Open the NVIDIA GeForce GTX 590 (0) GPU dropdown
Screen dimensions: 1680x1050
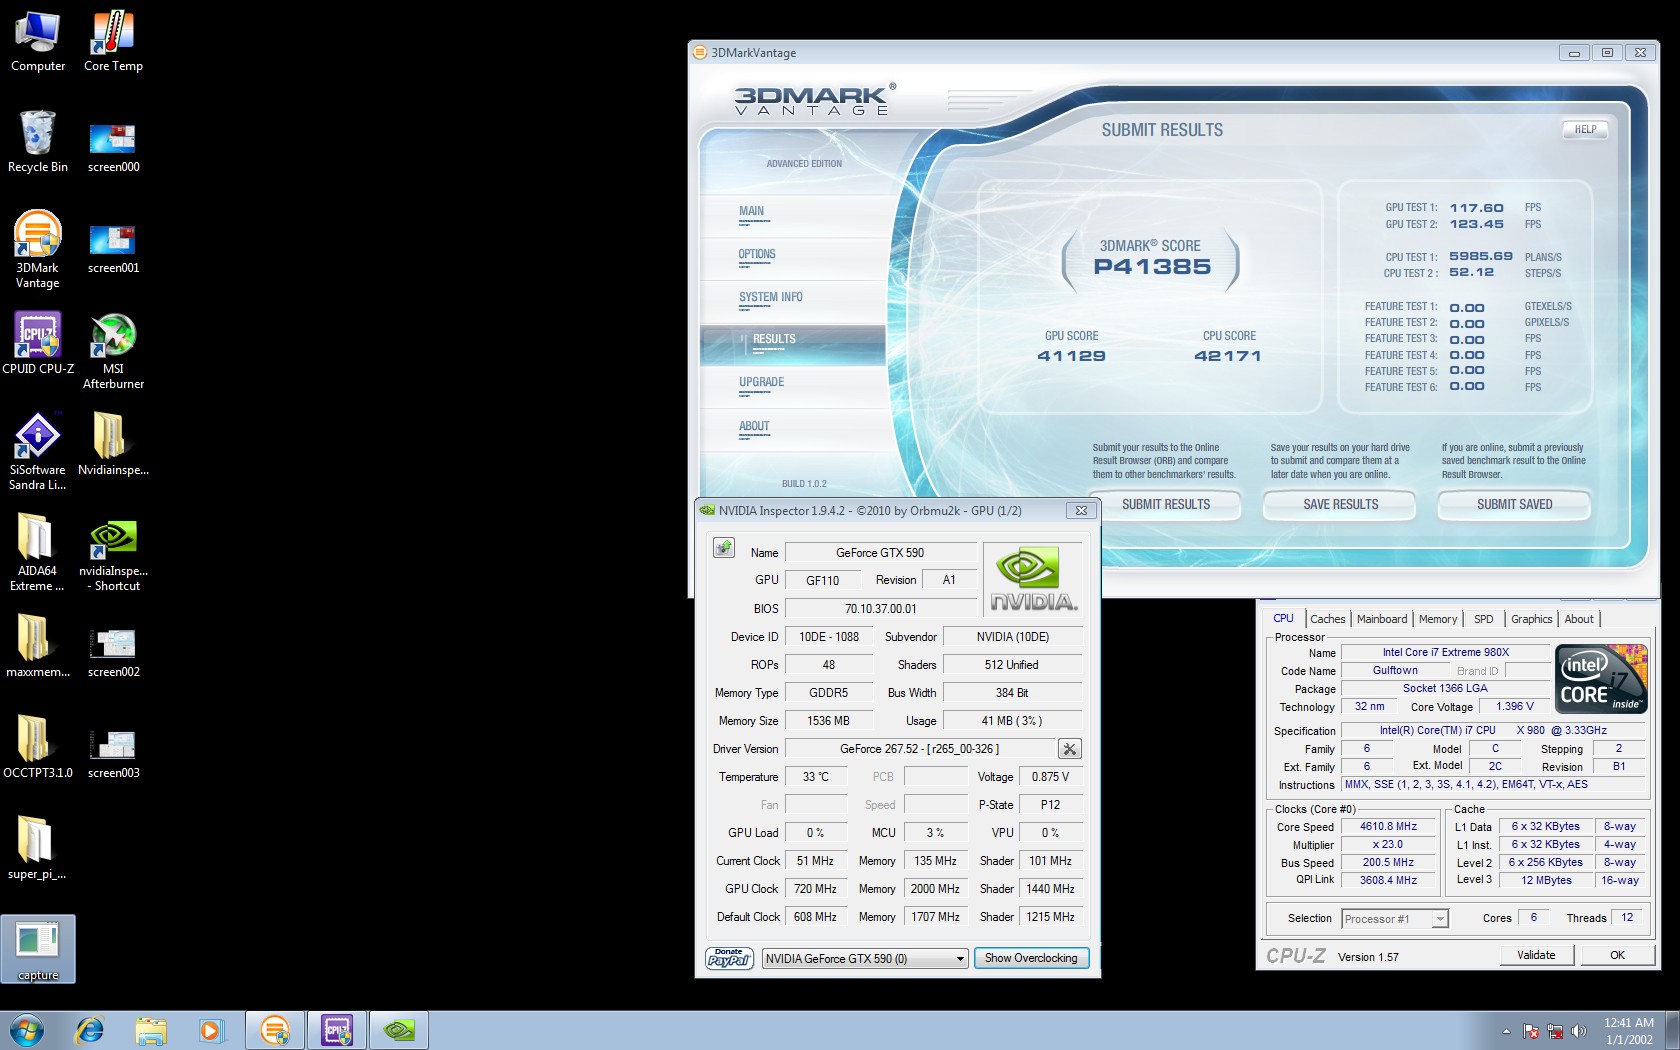[x=865, y=958]
